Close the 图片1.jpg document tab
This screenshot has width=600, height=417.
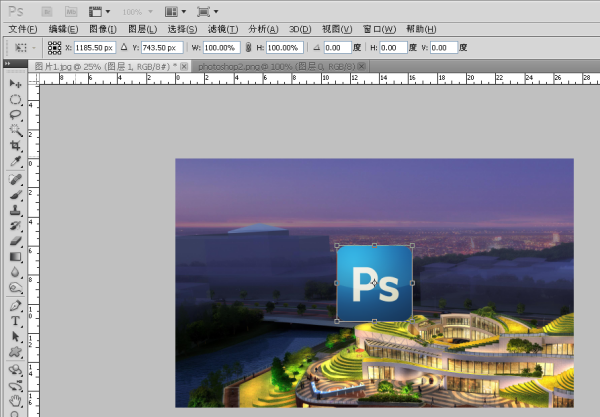[x=184, y=67]
